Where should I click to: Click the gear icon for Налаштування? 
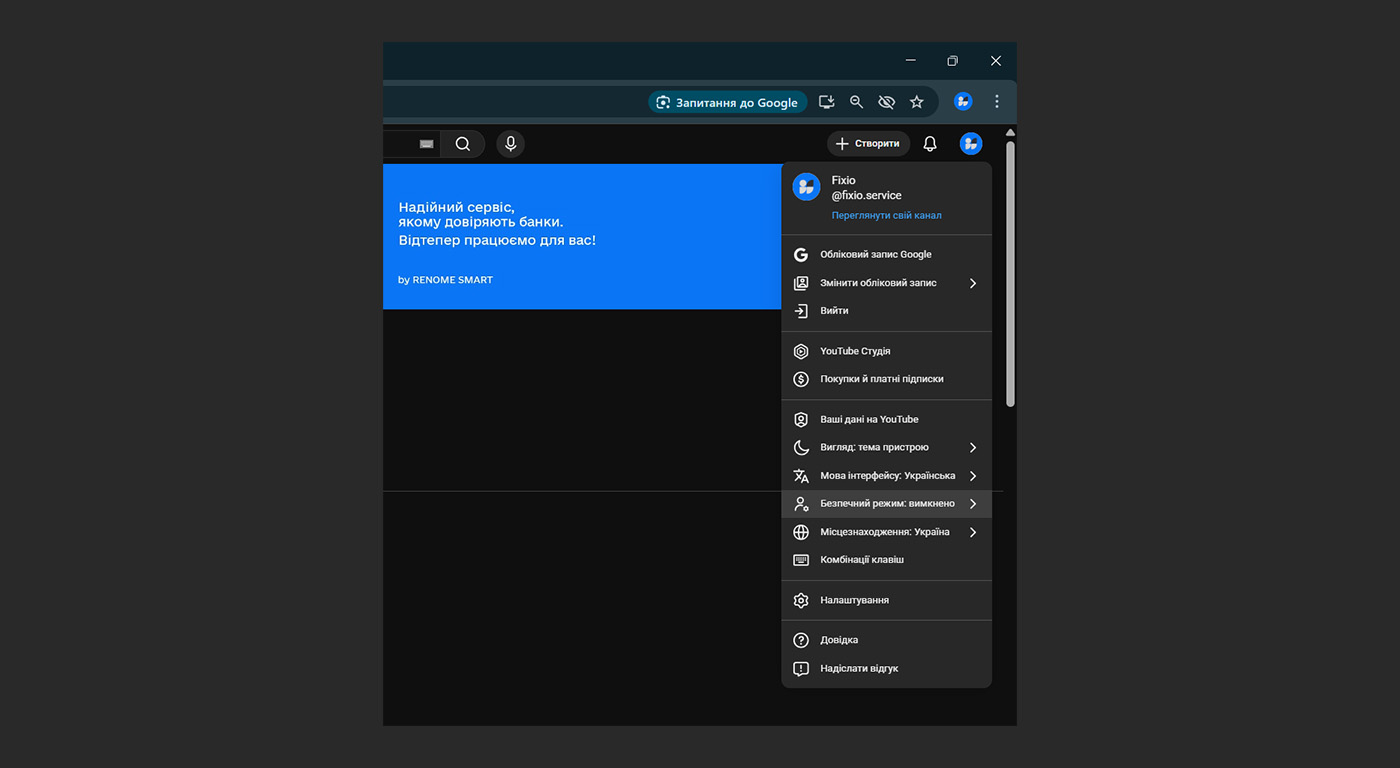coord(801,601)
